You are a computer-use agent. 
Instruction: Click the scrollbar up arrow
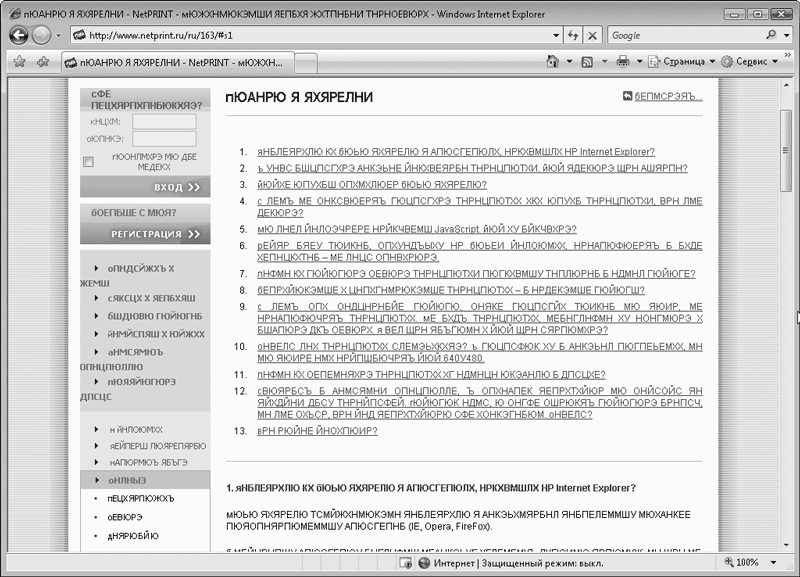(x=786, y=85)
